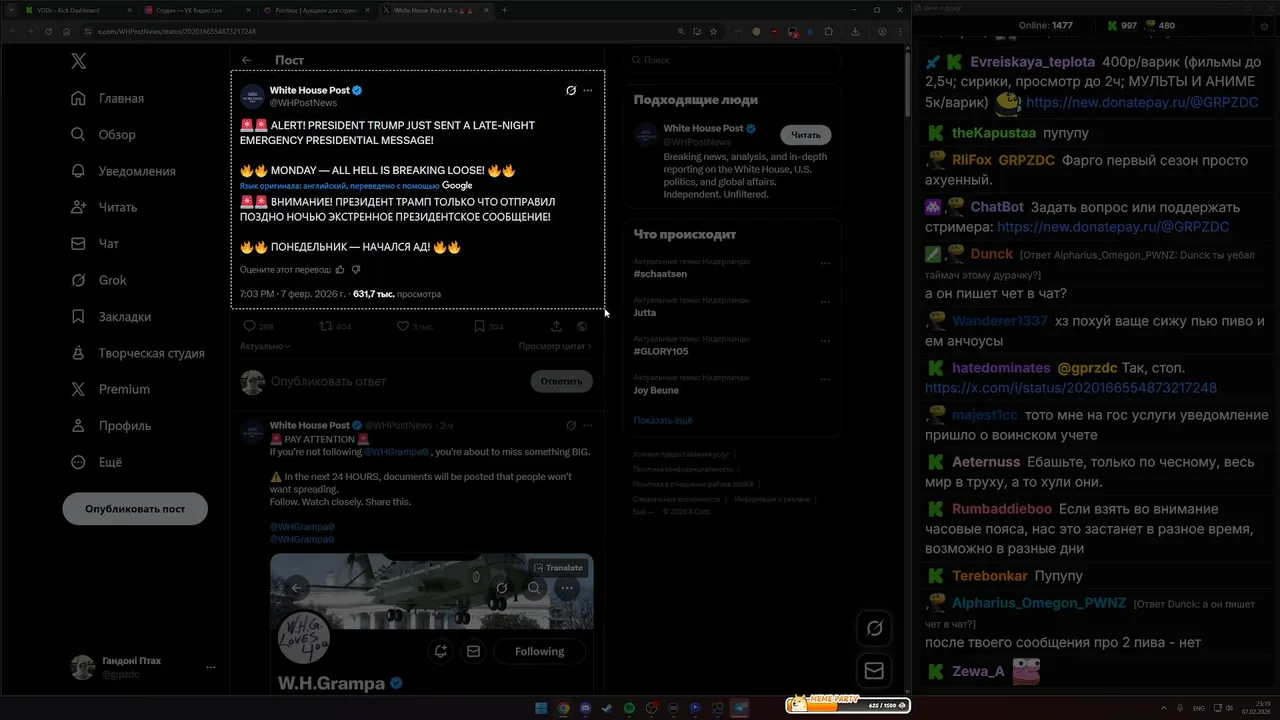
Task: Click the Translate button on the embedded image
Action: point(559,567)
